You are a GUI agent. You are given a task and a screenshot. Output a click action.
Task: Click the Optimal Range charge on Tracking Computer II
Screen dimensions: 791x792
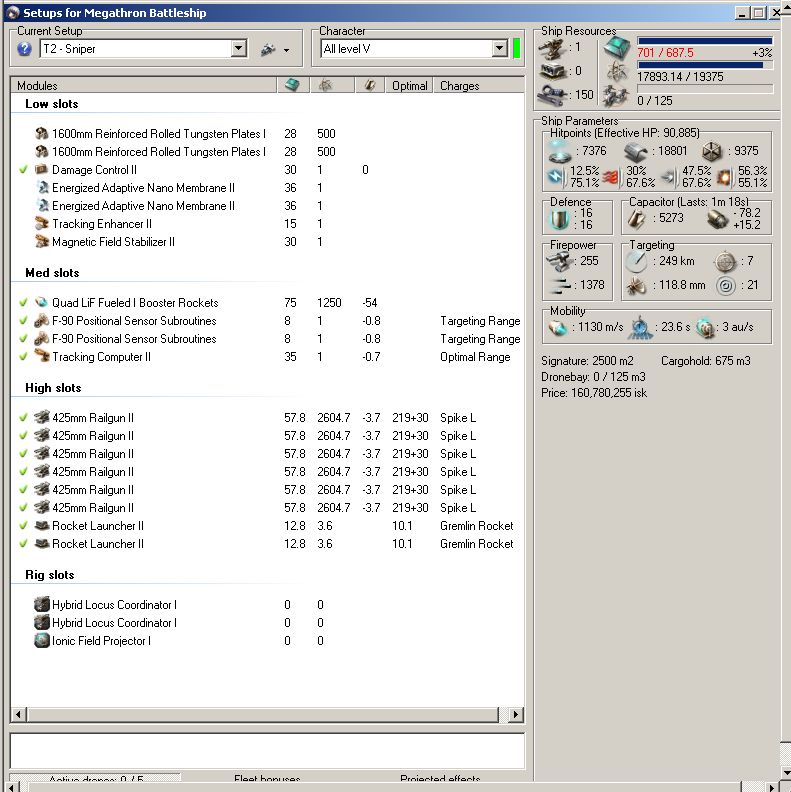[475, 357]
